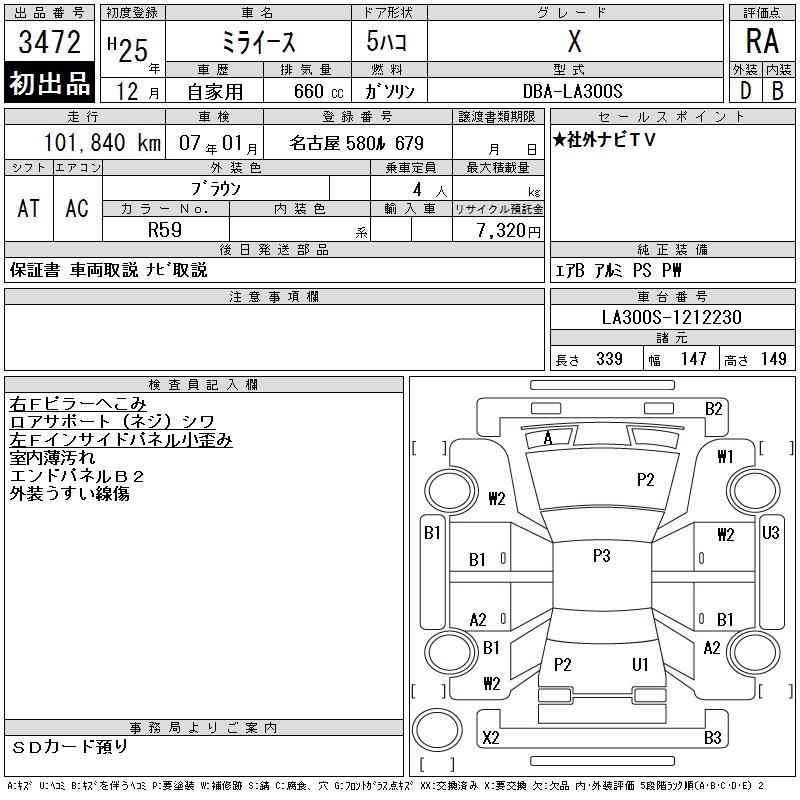Select the note 左Fインサイドパネル小歪み

point(121,439)
